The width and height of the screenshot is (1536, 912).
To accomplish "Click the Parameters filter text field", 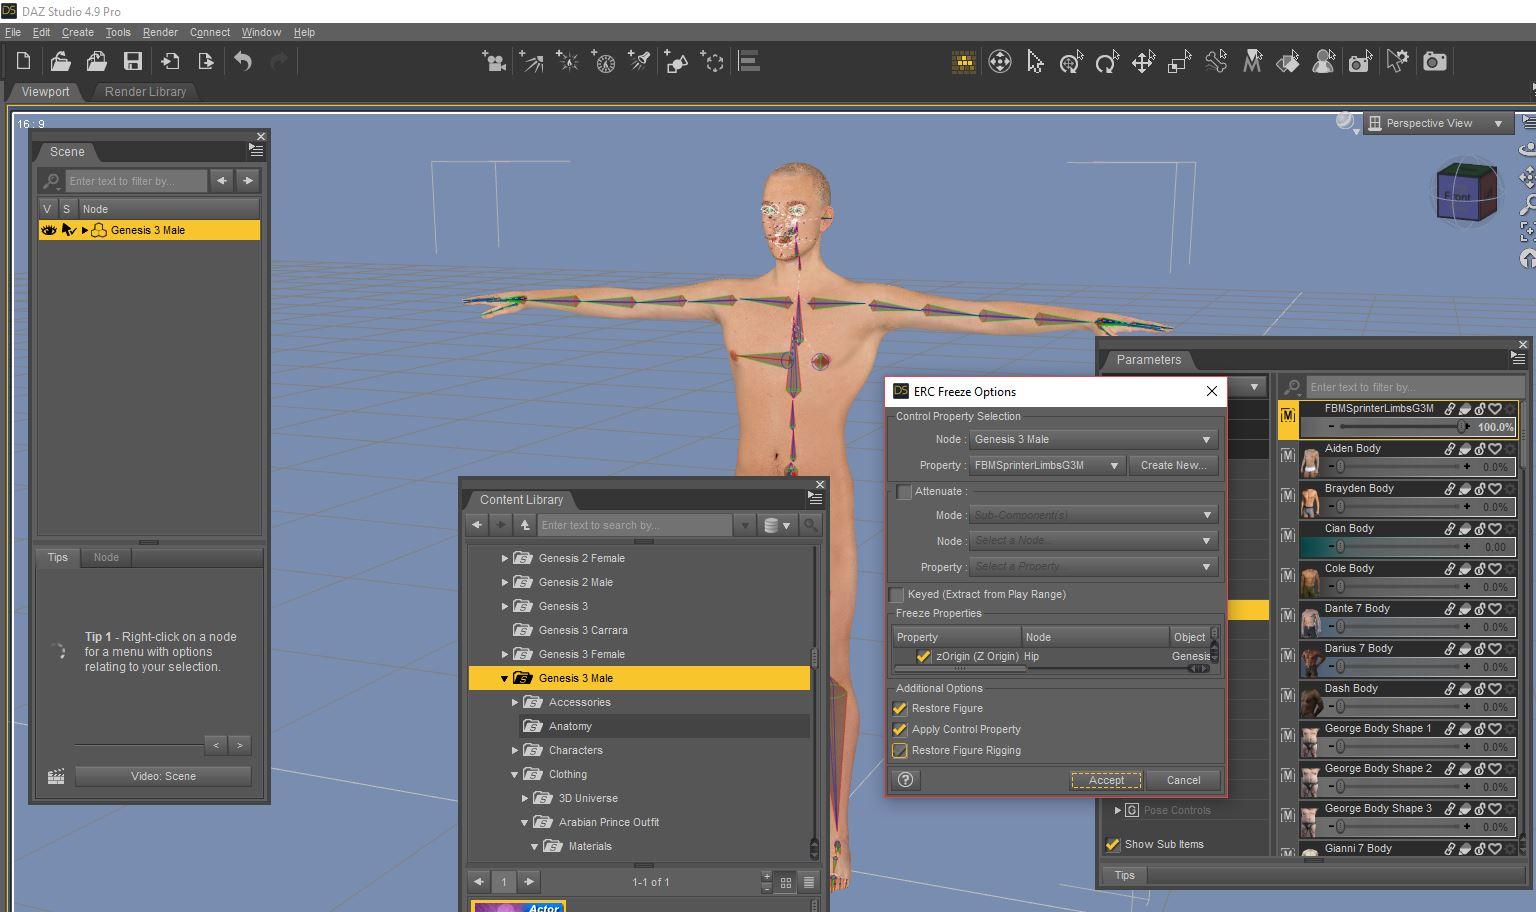I will pos(1414,387).
